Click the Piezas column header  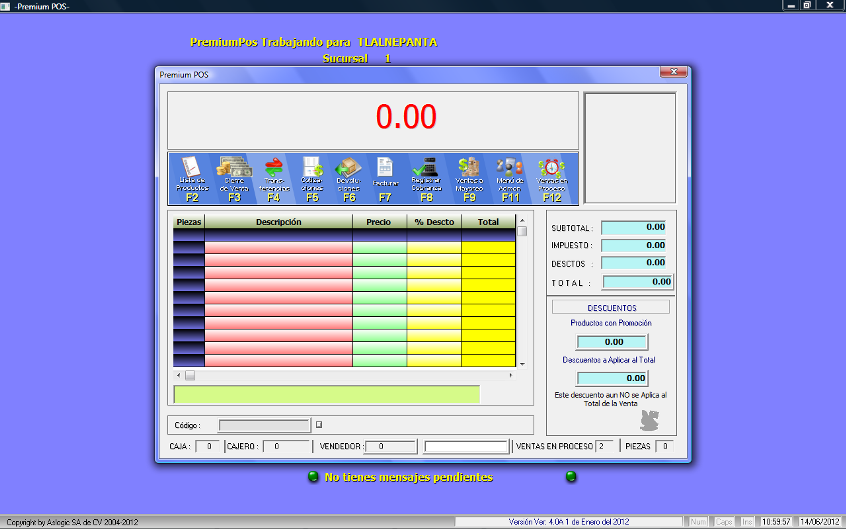point(189,222)
